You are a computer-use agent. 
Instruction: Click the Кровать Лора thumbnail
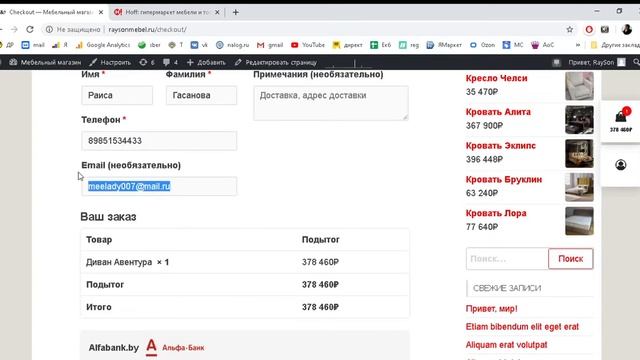click(579, 221)
